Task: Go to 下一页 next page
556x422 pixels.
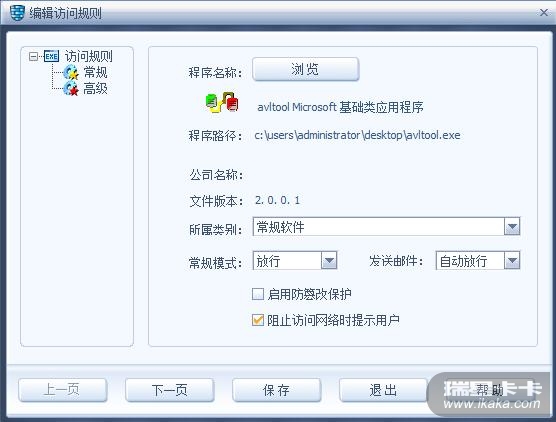Action: pyautogui.click(x=169, y=390)
